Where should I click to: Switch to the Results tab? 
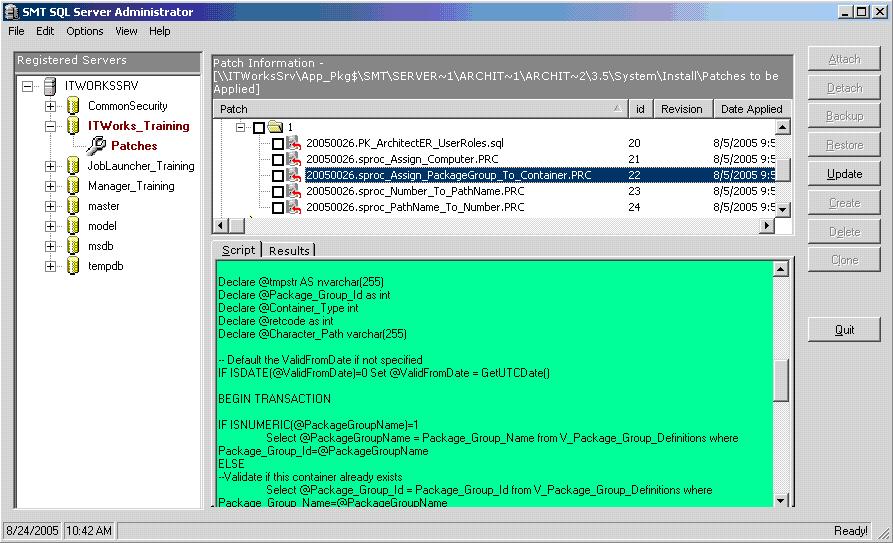click(x=289, y=250)
